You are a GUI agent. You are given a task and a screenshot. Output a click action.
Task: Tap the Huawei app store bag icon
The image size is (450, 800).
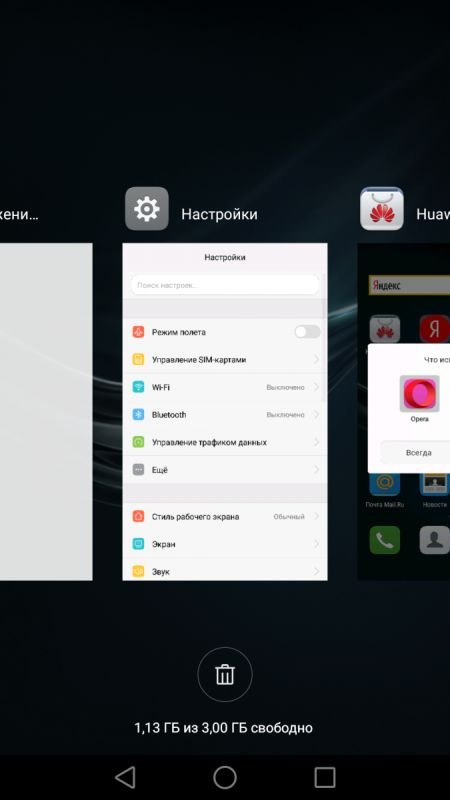pos(382,208)
